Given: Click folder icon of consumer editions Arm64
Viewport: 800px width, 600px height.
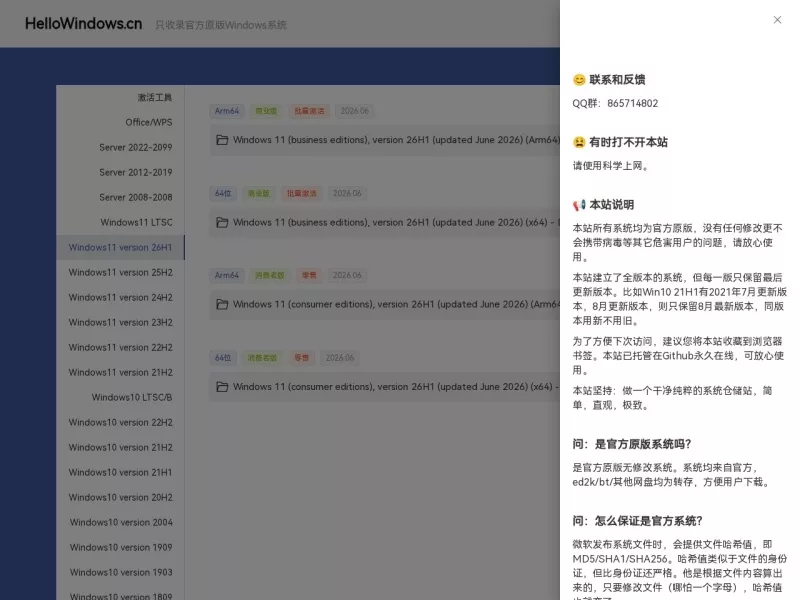Looking at the screenshot, I should coord(222,304).
